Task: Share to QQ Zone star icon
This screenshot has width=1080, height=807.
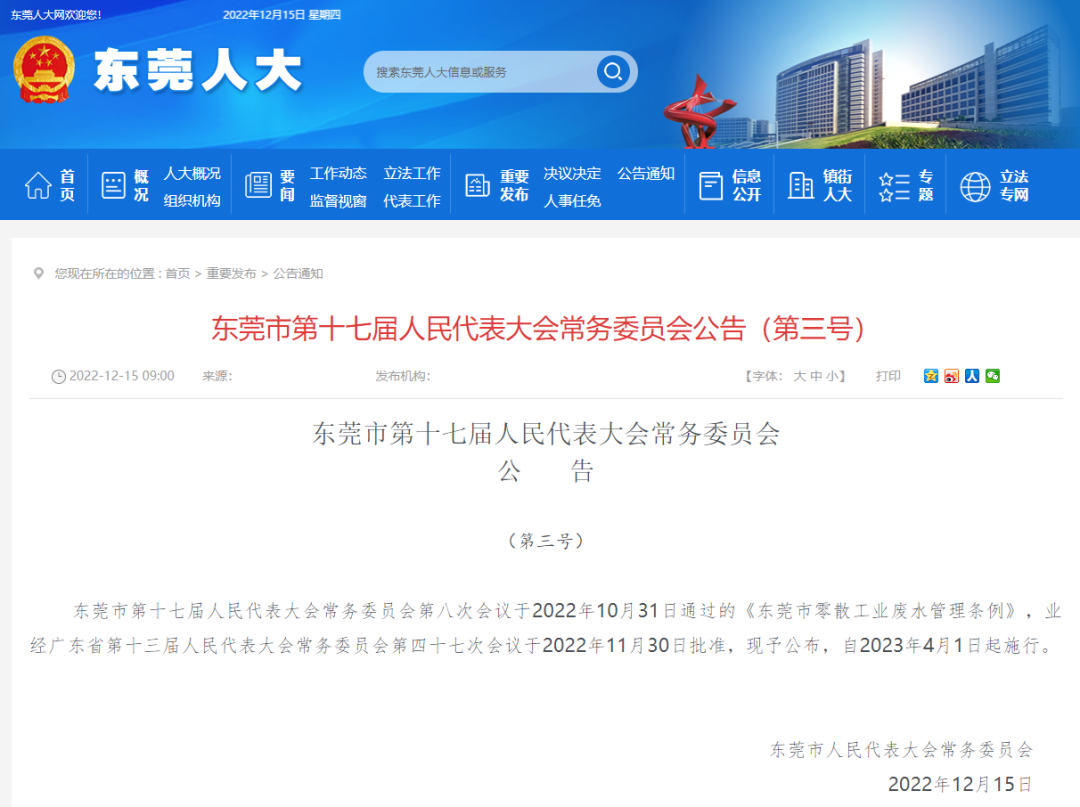Action: [931, 376]
